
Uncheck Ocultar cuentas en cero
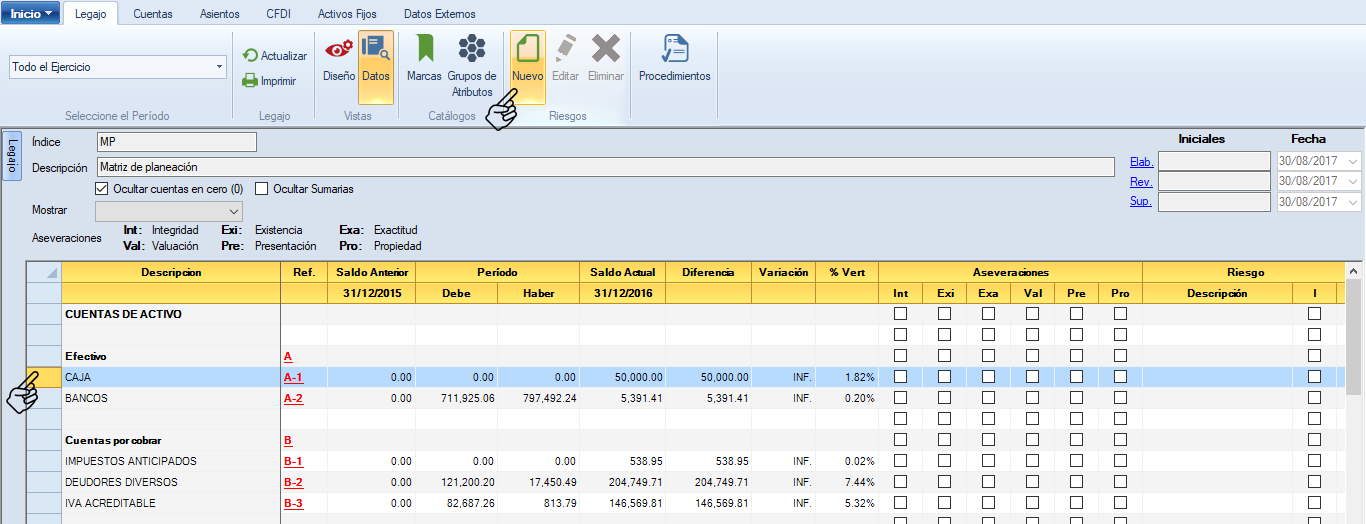101,189
